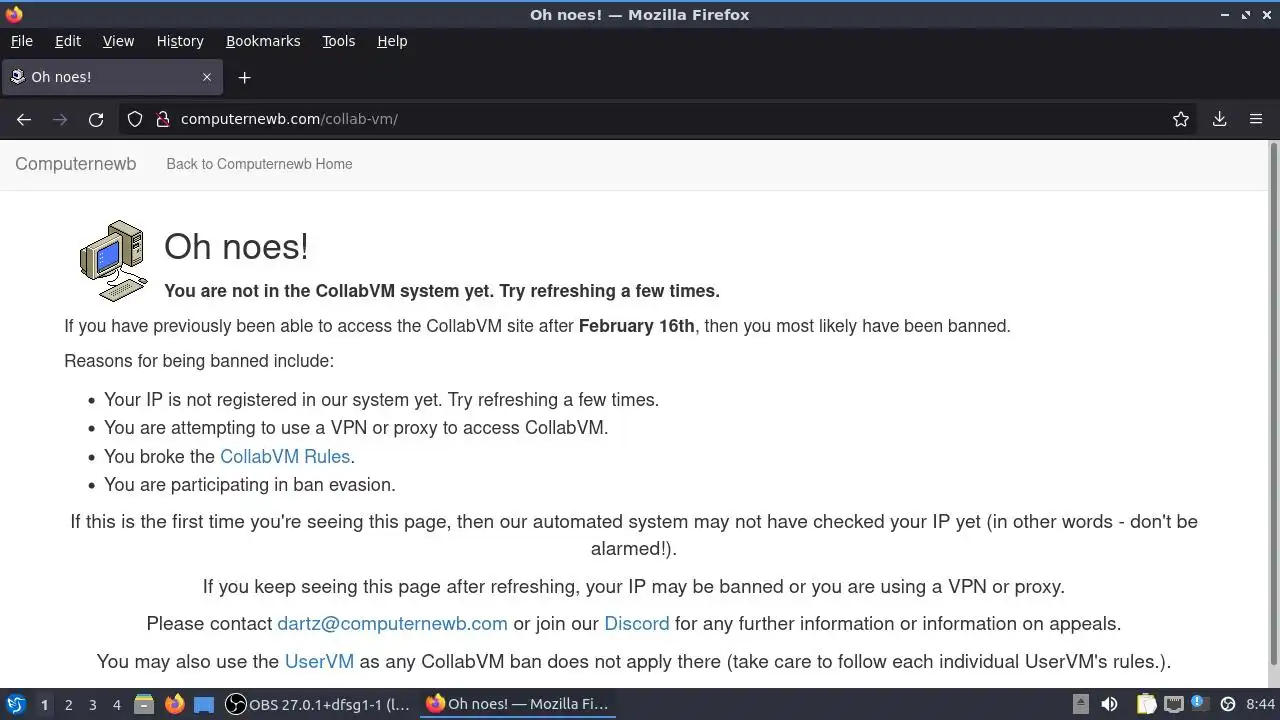1280x720 pixels.
Task: Maximize the Firefox window
Action: click(1246, 15)
